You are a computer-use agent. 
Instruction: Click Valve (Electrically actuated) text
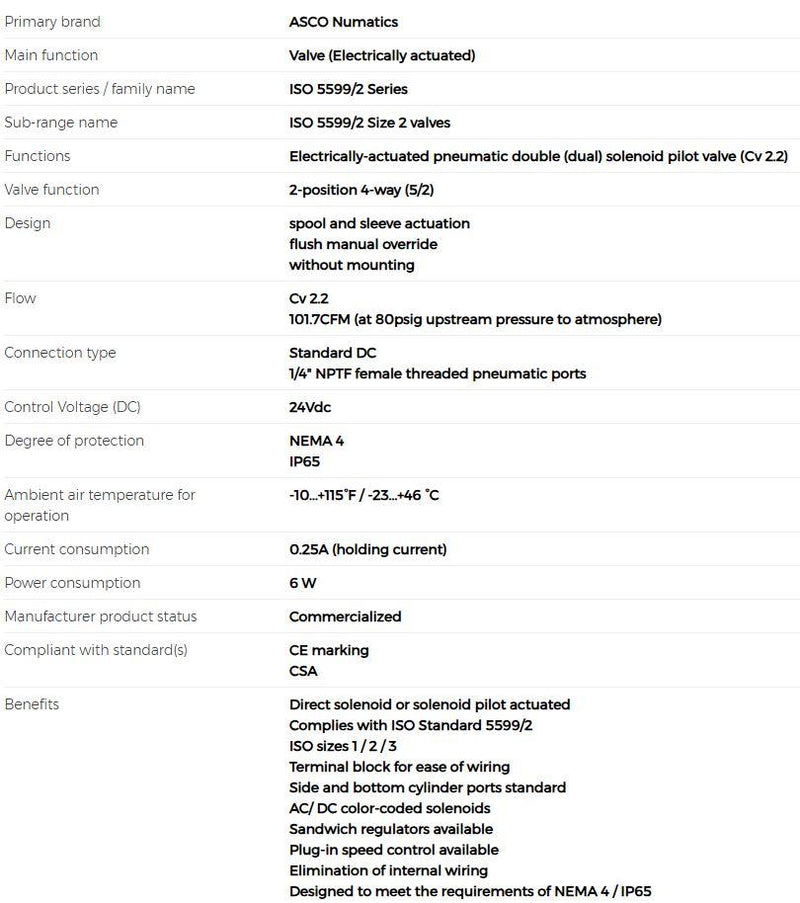[x=382, y=55]
